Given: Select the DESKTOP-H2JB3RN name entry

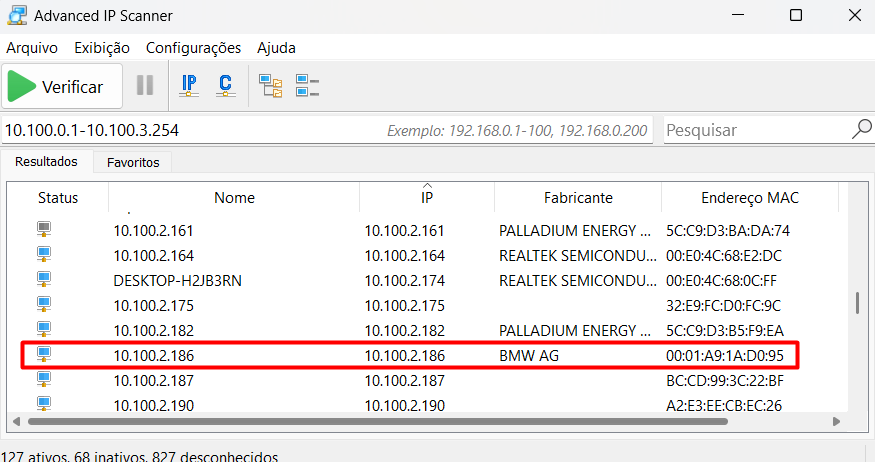Looking at the screenshot, I should tap(177, 281).
